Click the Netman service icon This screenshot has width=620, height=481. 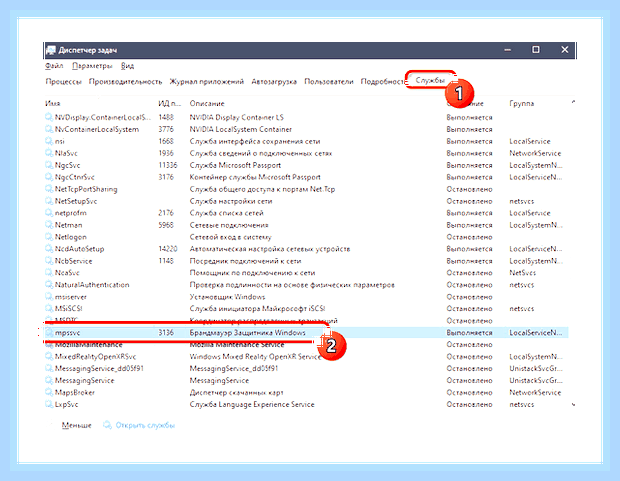49,225
